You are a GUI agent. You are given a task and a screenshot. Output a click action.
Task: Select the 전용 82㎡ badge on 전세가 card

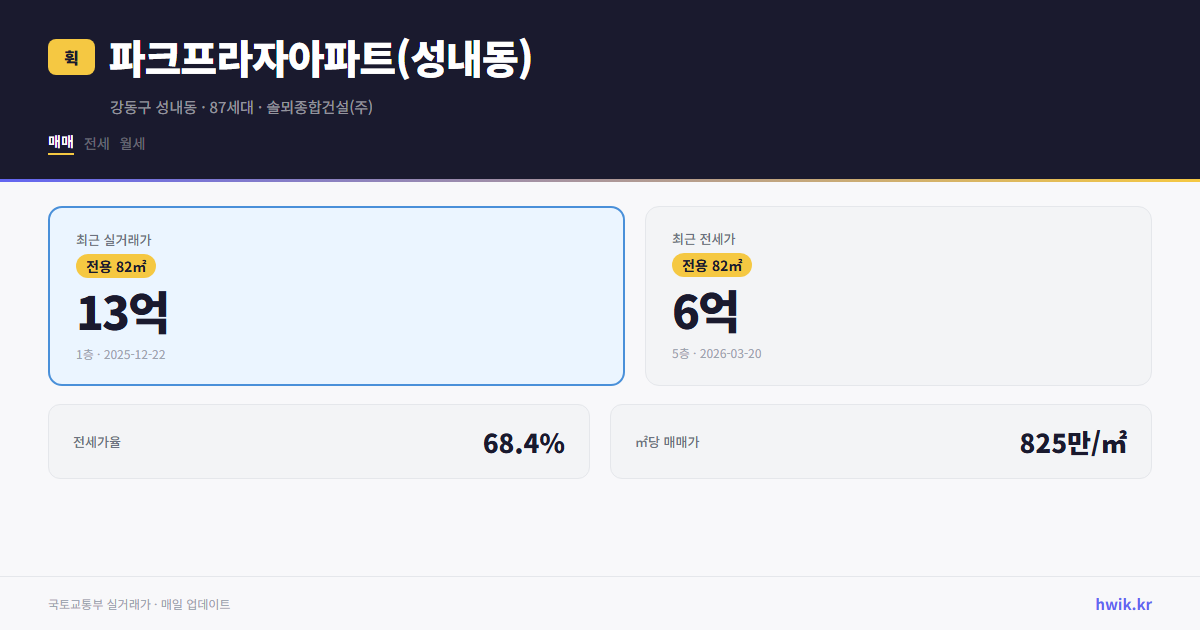[x=711, y=266]
